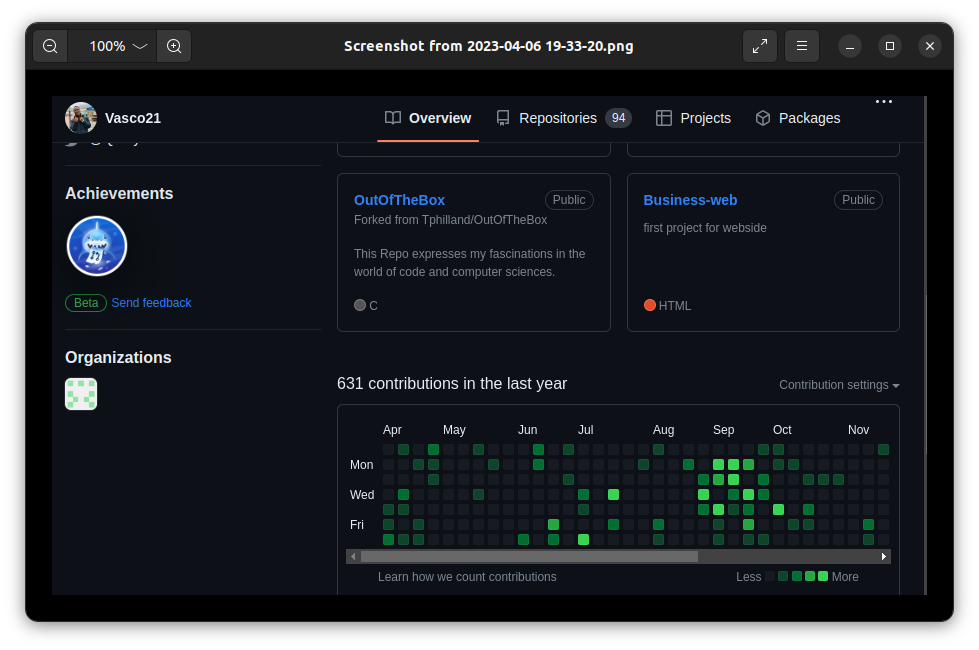Click the Tphilland/OutOfTheBox fork source link
Viewport: 979px width, 650px height.
(x=485, y=220)
